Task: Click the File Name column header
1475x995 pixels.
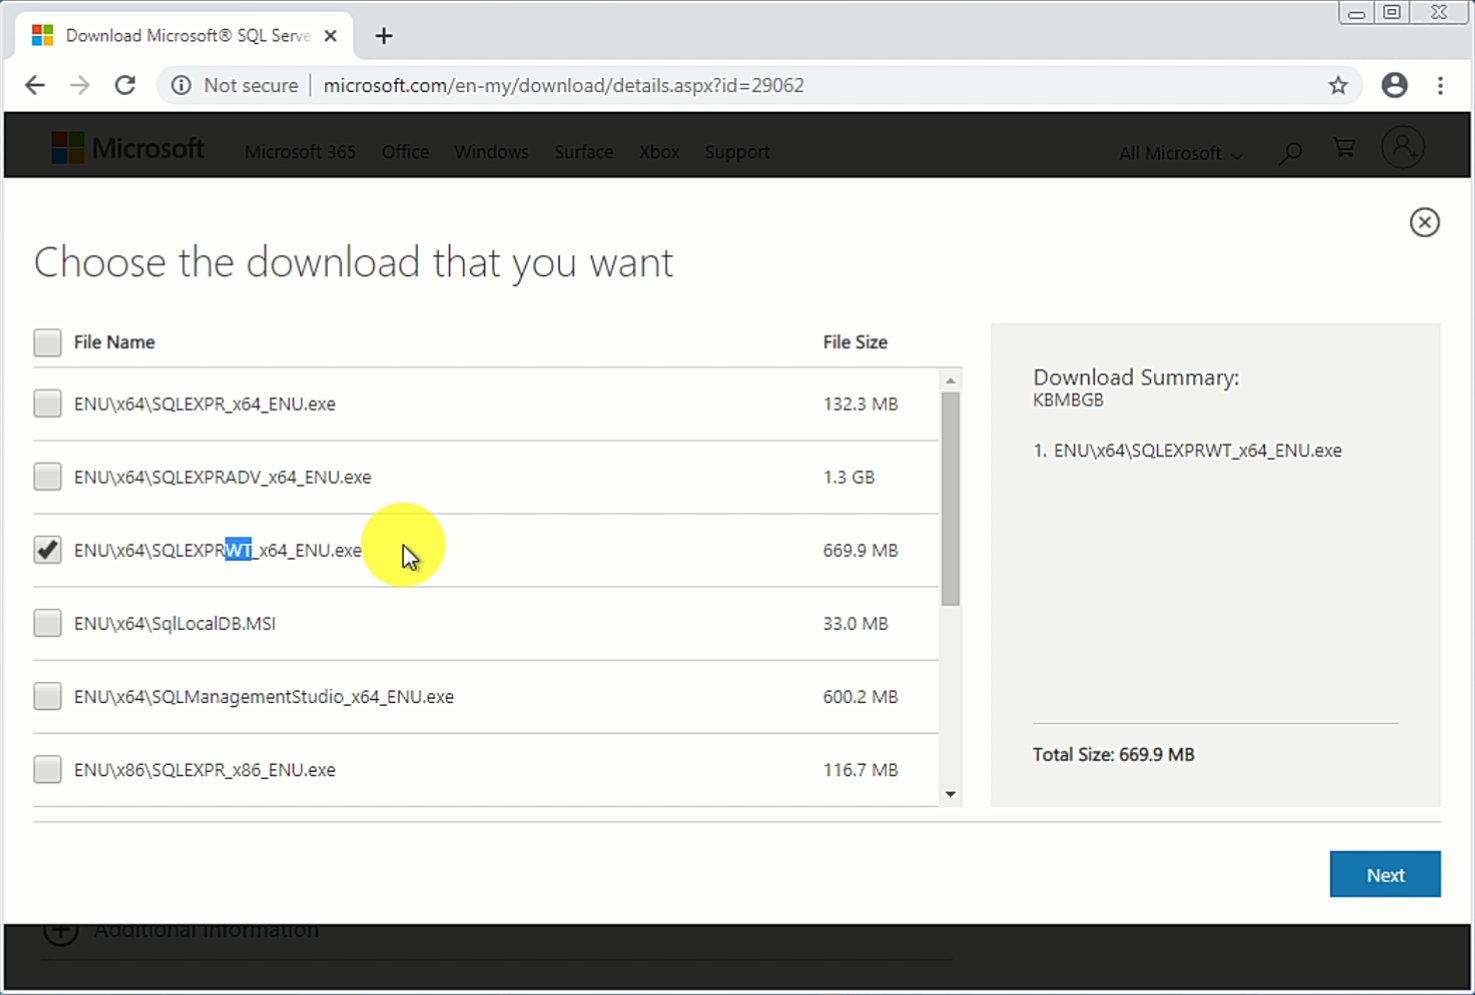Action: (x=114, y=342)
